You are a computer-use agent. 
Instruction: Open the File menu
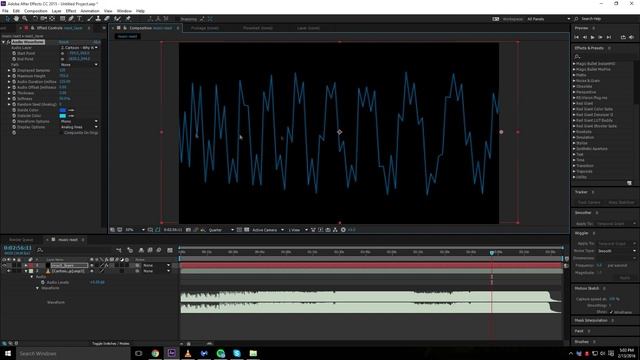(5, 11)
